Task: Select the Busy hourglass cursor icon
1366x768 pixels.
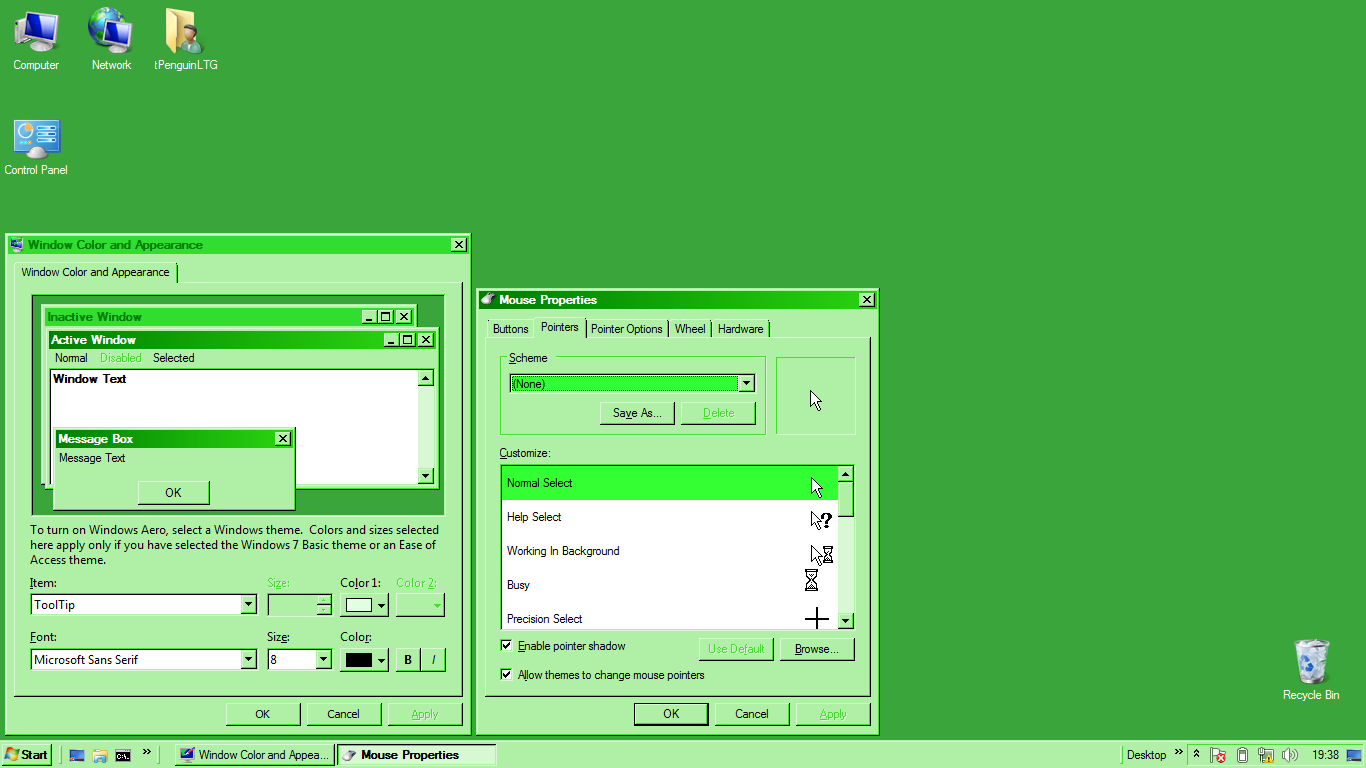Action: click(811, 580)
